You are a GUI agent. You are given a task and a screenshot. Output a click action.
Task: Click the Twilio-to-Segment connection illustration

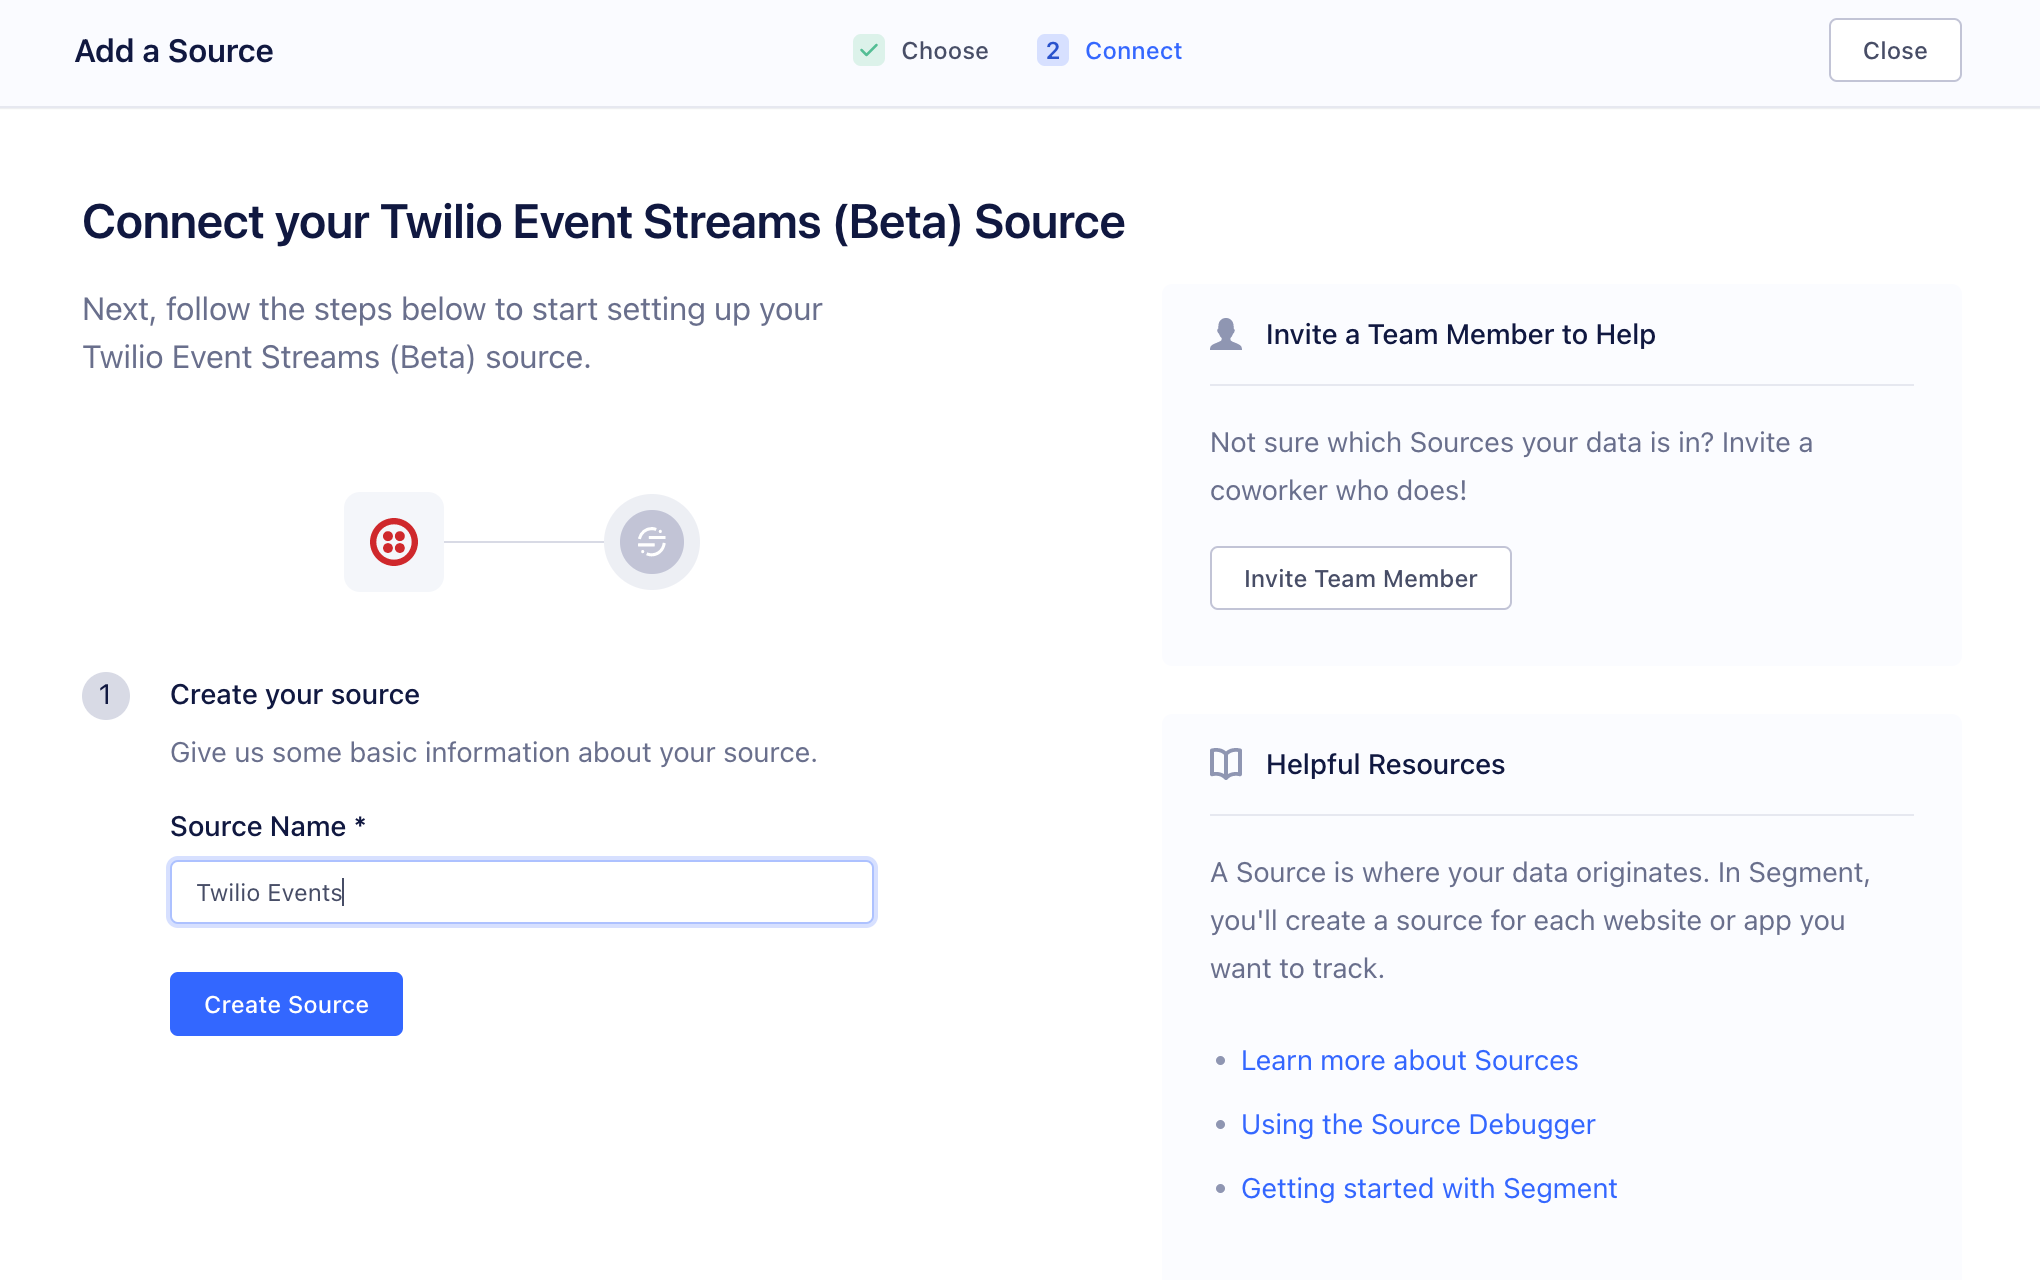[523, 541]
